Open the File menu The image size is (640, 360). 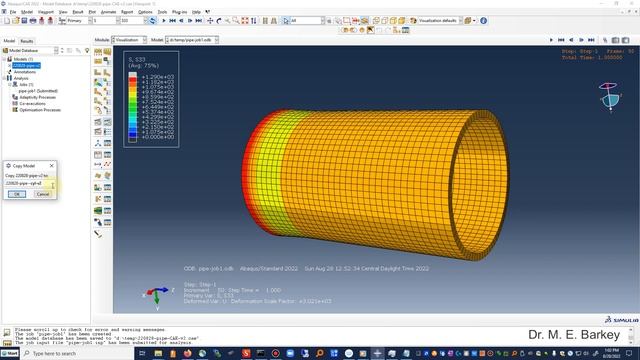[13, 12]
